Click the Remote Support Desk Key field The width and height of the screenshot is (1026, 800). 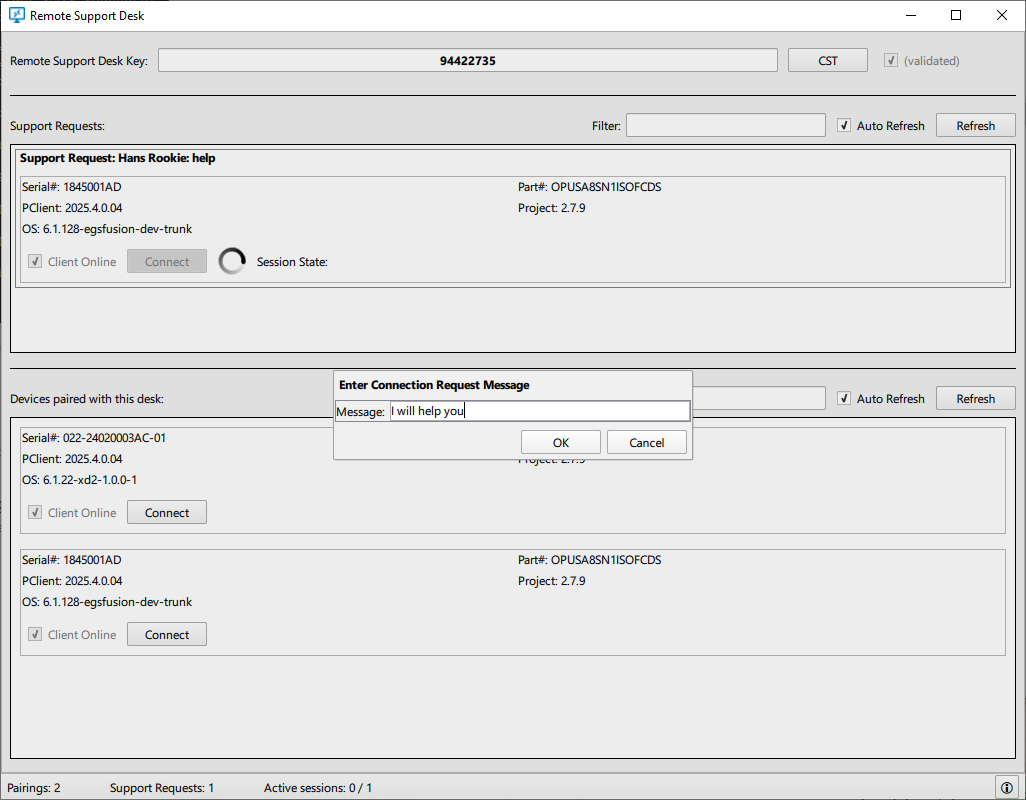pos(467,61)
